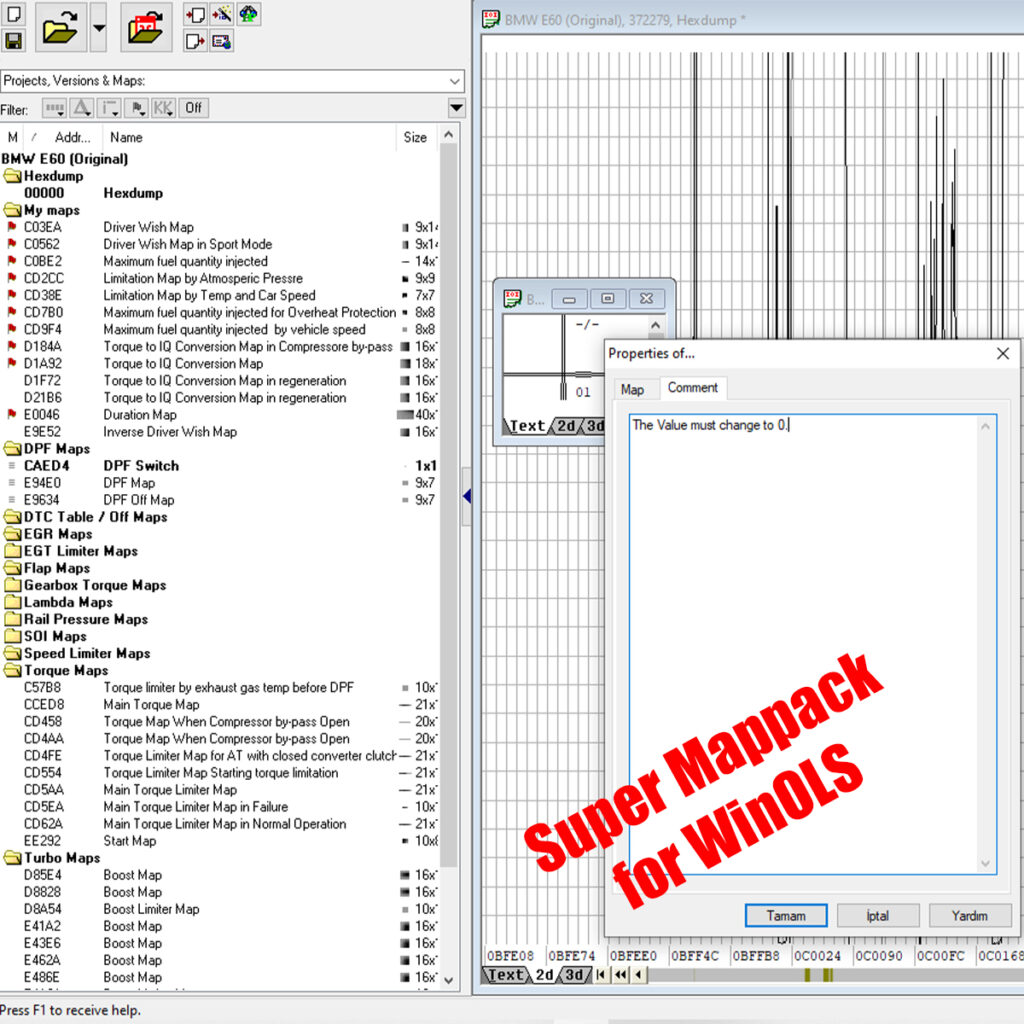Viewport: 1024px width, 1024px height.
Task: Select the map size filter icon
Action: click(54, 108)
